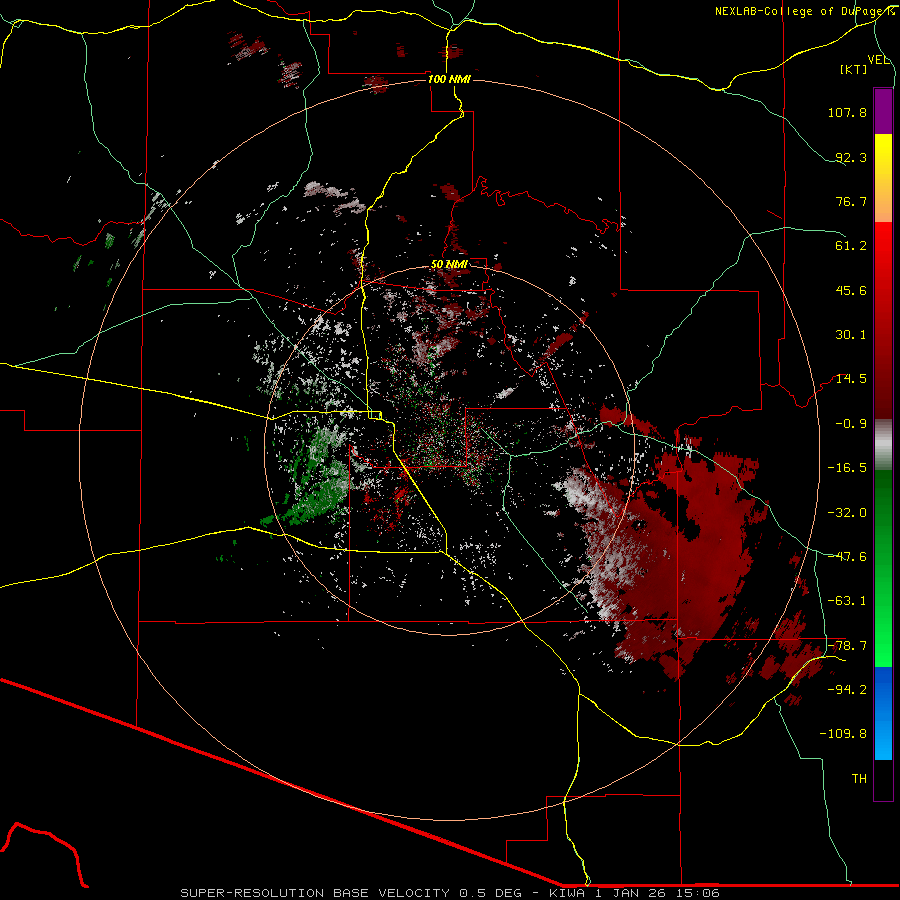Image resolution: width=900 pixels, height=900 pixels.
Task: Pick the yellow-orange segment of the color bar
Action: click(883, 178)
